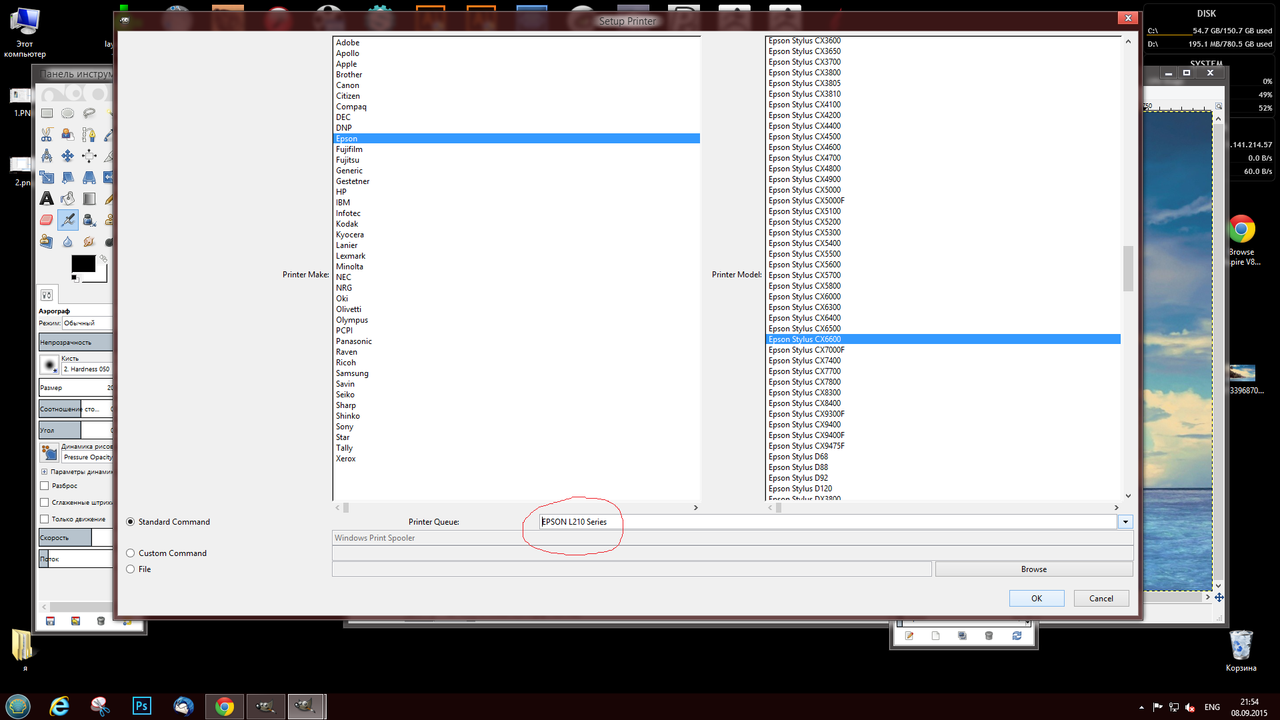Select the Foreground Select tool
The image size is (1280, 720).
(x=67, y=135)
